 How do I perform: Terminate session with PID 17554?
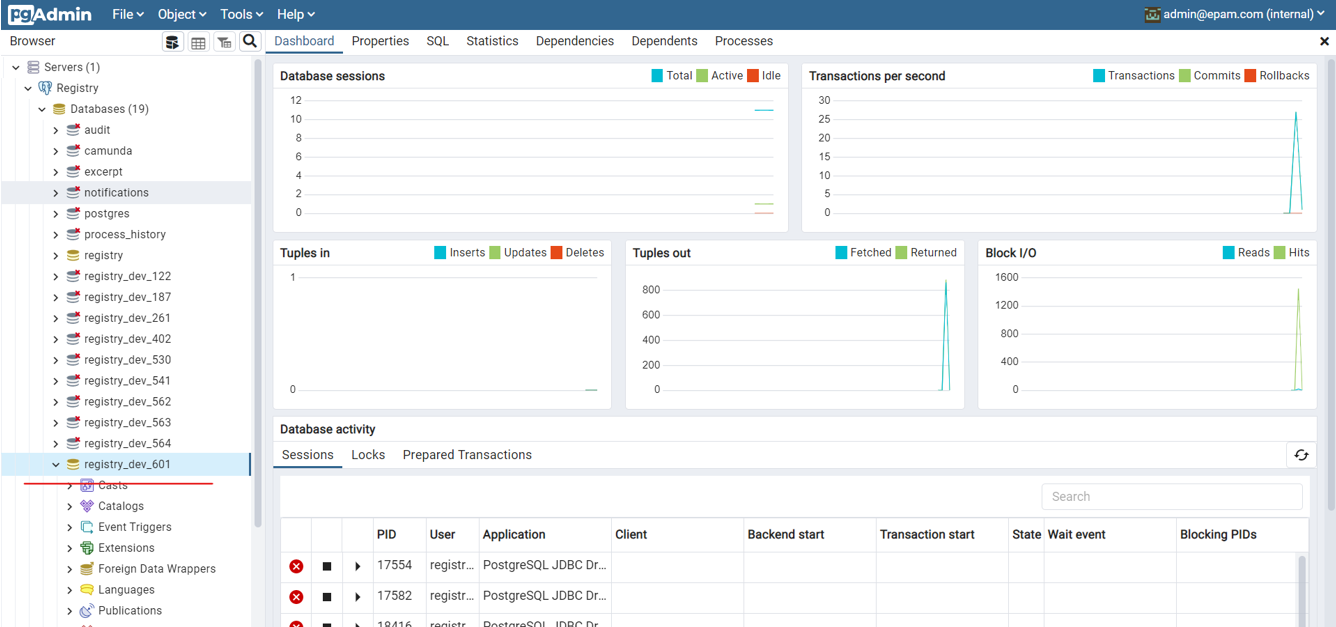pos(296,567)
